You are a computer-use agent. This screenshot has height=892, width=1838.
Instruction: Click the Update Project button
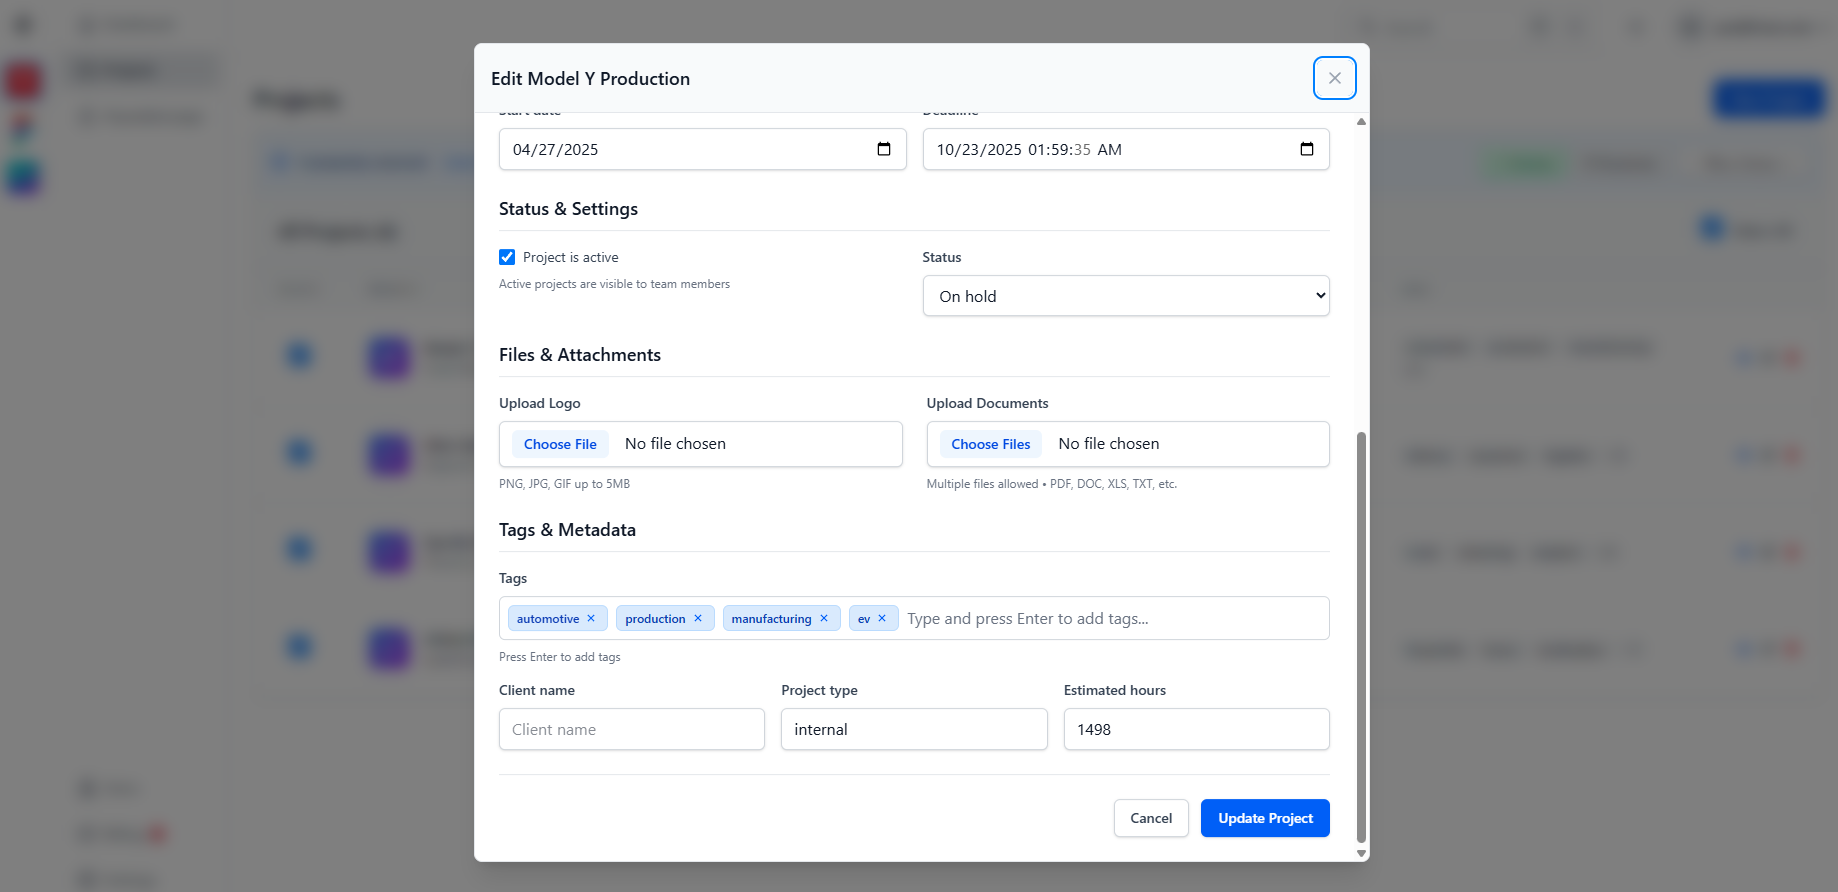tap(1264, 818)
